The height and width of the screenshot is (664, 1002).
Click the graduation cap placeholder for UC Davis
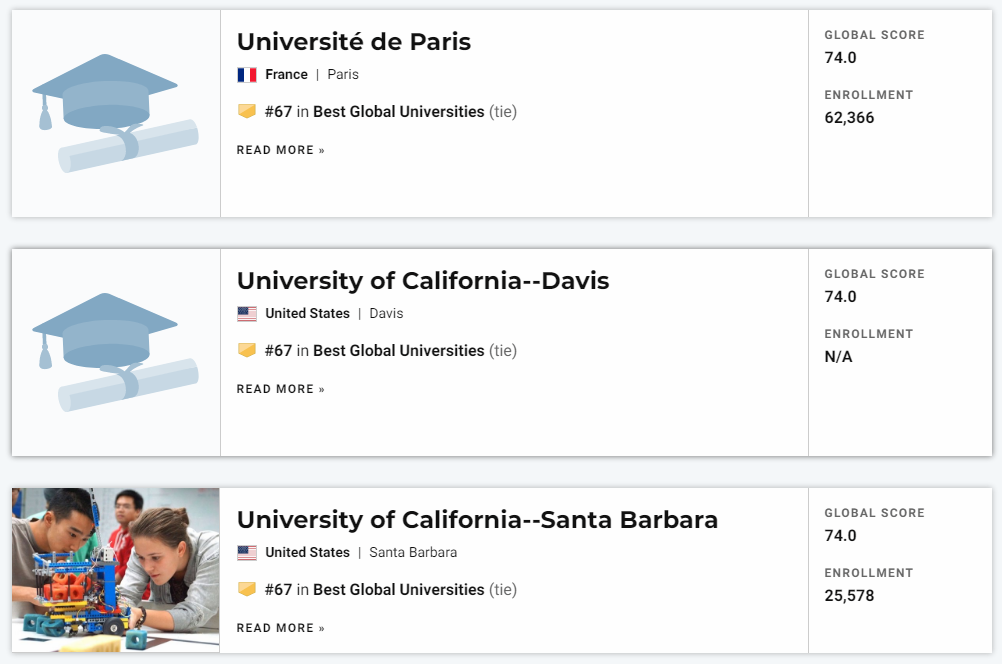116,352
